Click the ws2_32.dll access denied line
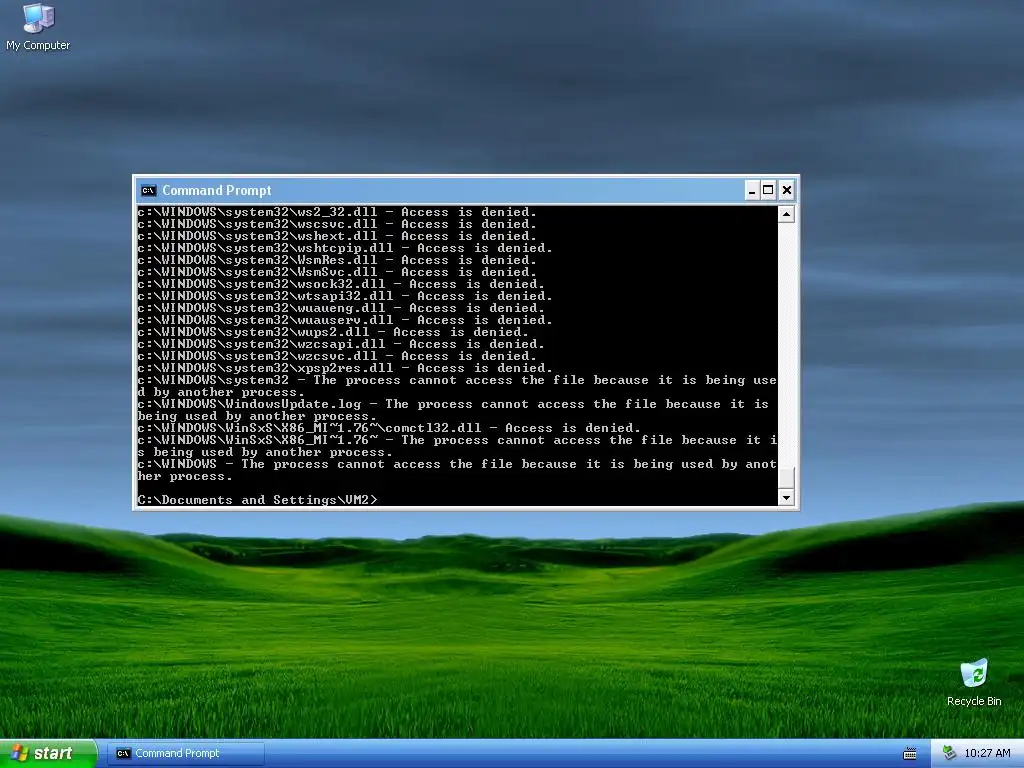Screen dimensions: 1024x768 tap(337, 212)
